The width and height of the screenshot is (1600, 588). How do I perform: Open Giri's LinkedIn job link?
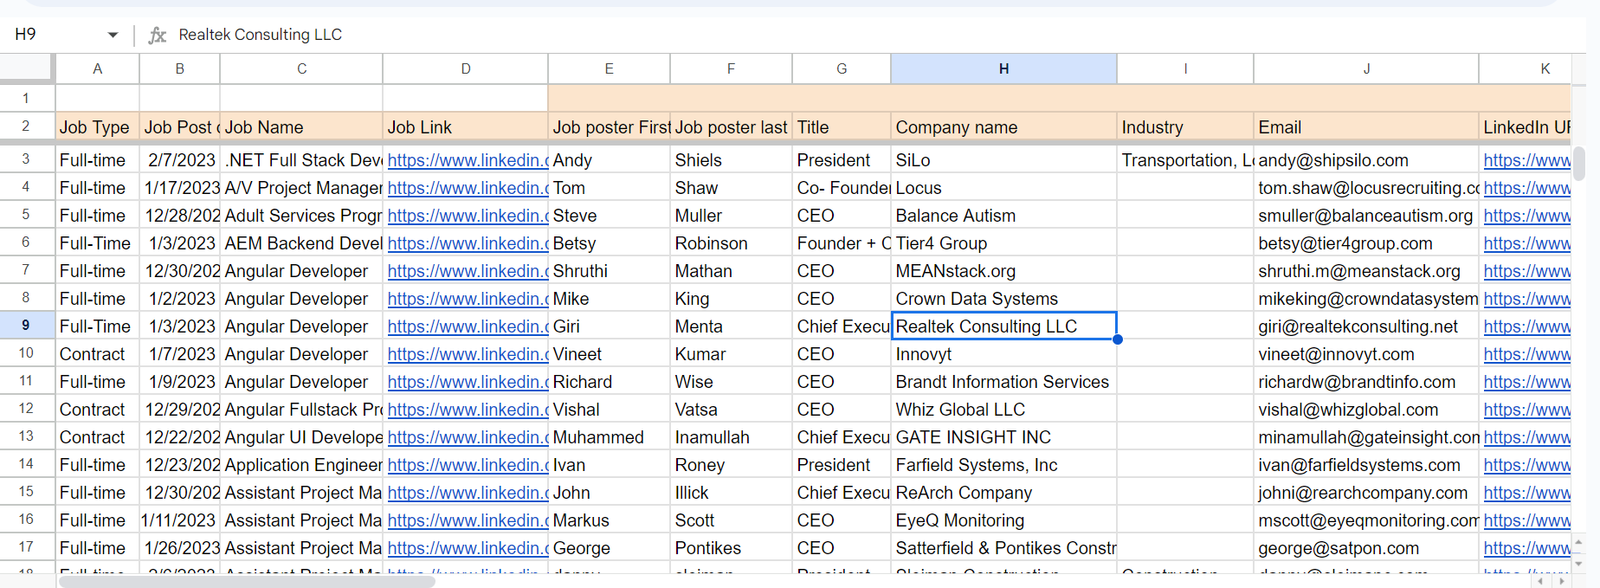[467, 326]
